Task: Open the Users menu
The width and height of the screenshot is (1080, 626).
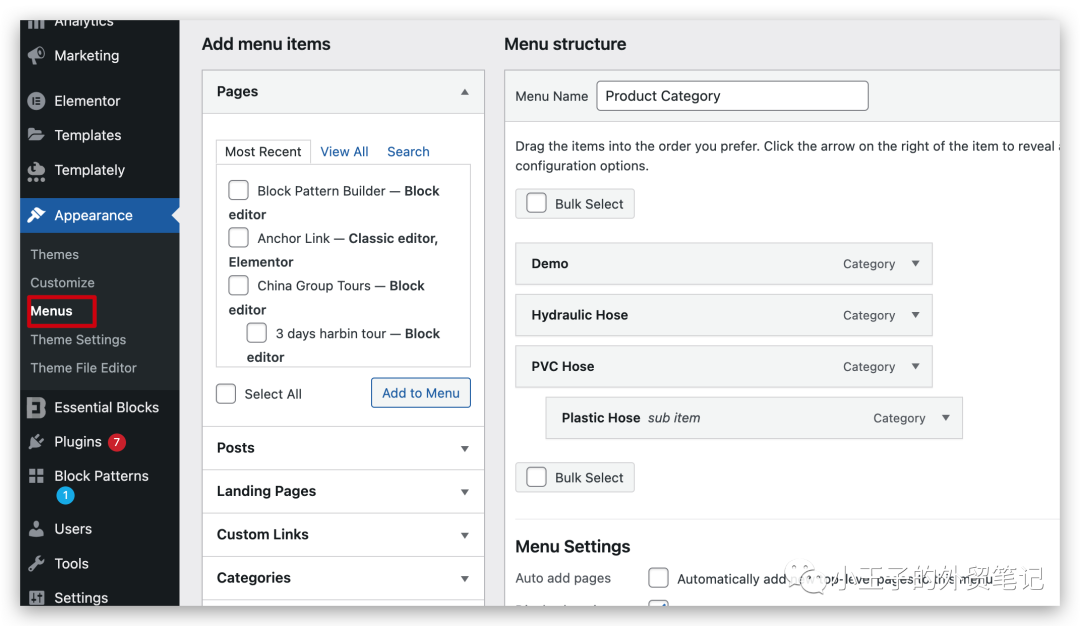Action: pyautogui.click(x=73, y=529)
